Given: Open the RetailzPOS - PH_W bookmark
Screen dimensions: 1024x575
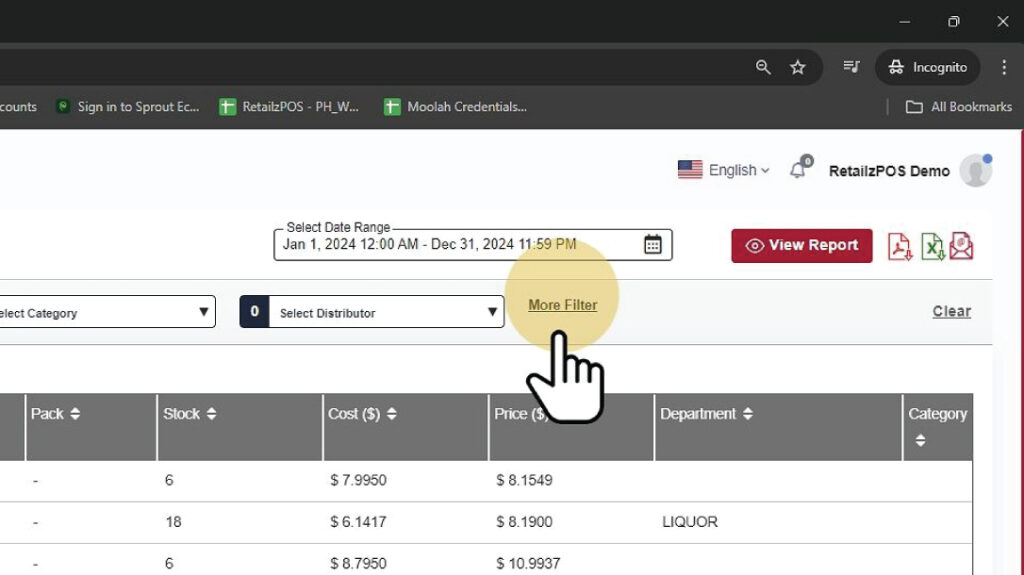Looking at the screenshot, I should (289, 107).
